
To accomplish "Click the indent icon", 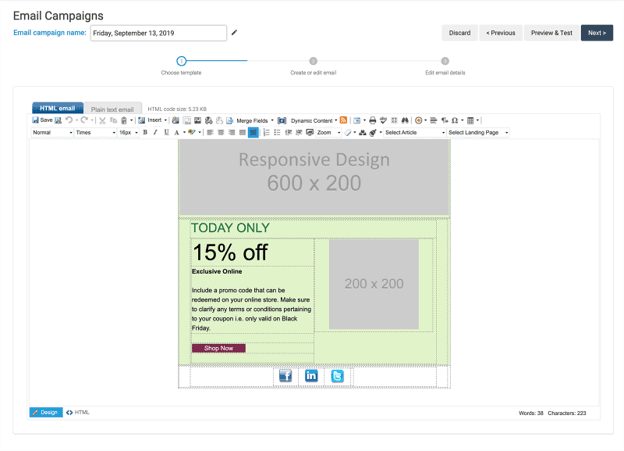I will pos(299,133).
